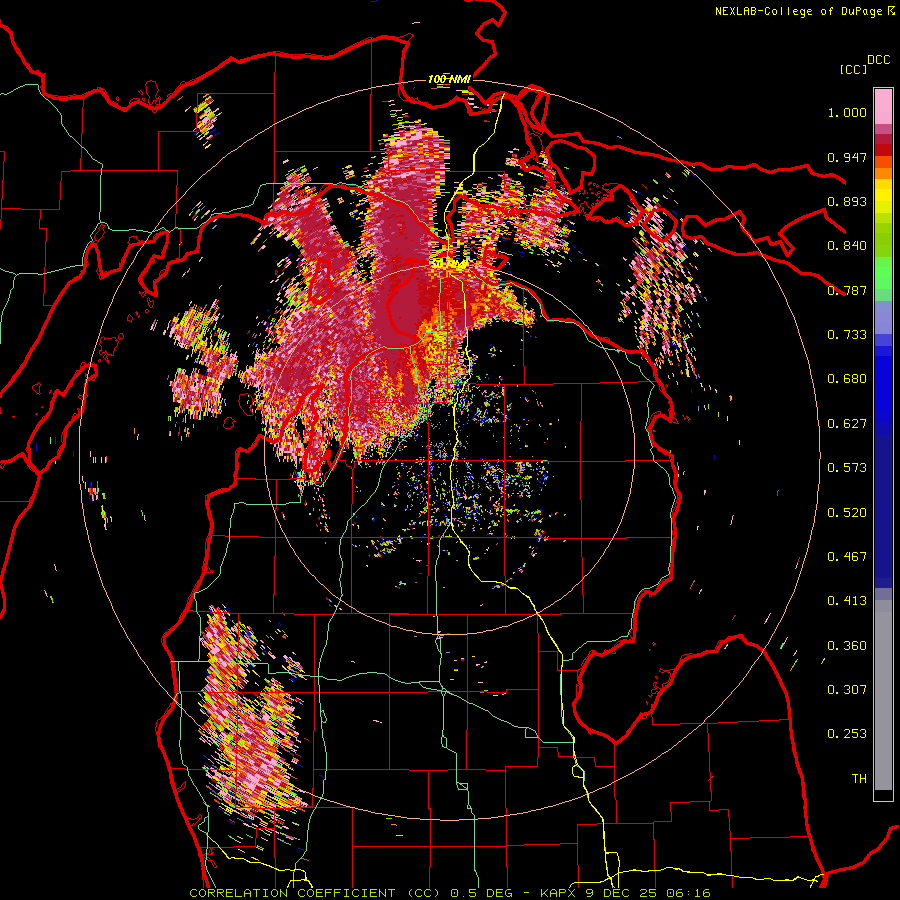The image size is (900, 900).
Task: Pick the yellow swatch on the color bar
Action: click(883, 197)
